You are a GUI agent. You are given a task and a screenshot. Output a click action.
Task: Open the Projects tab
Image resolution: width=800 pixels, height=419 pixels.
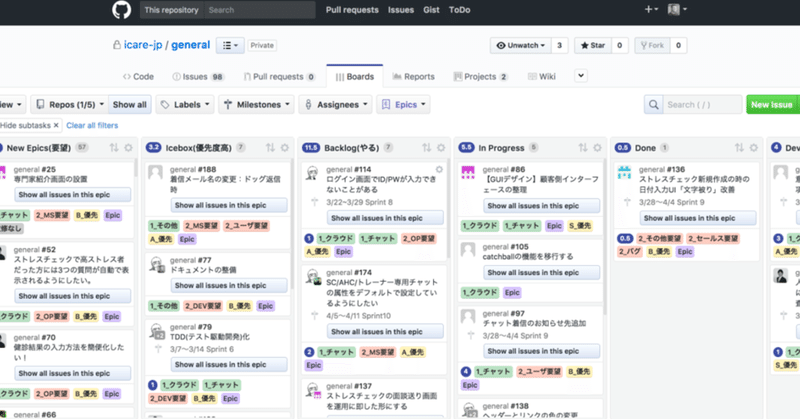(x=480, y=77)
